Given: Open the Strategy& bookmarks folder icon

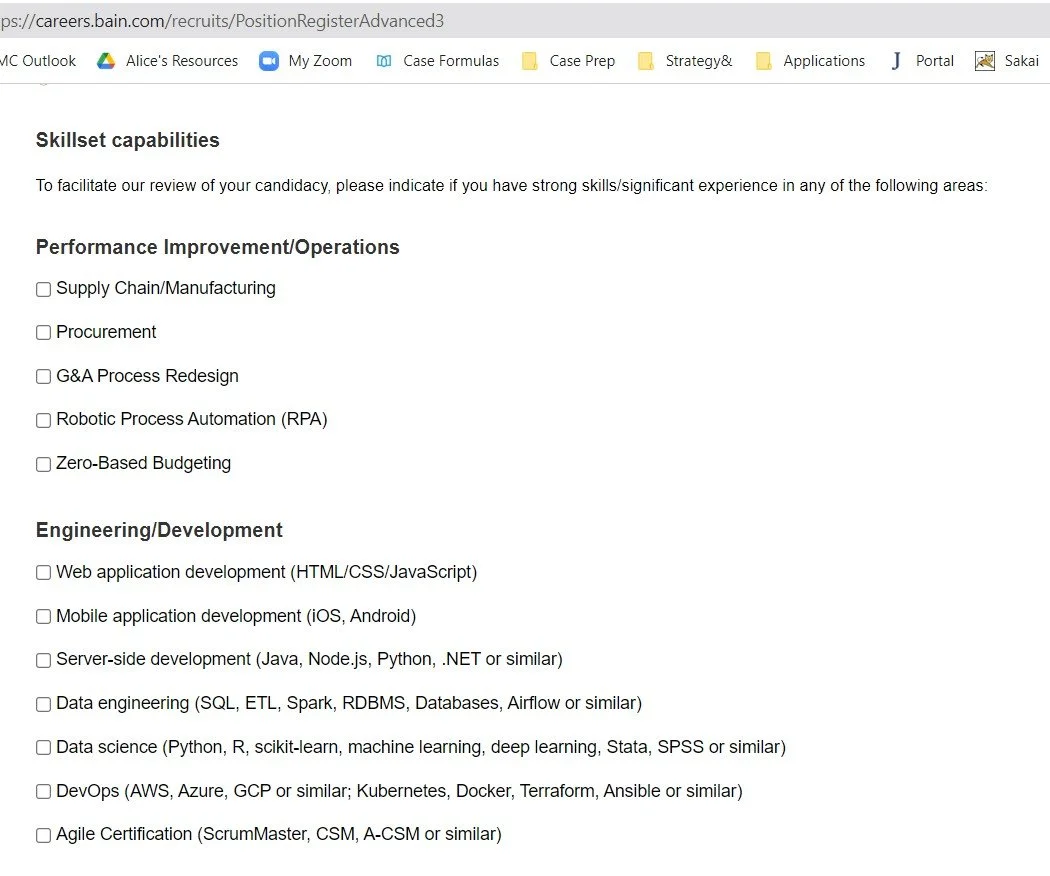Looking at the screenshot, I should tap(646, 61).
